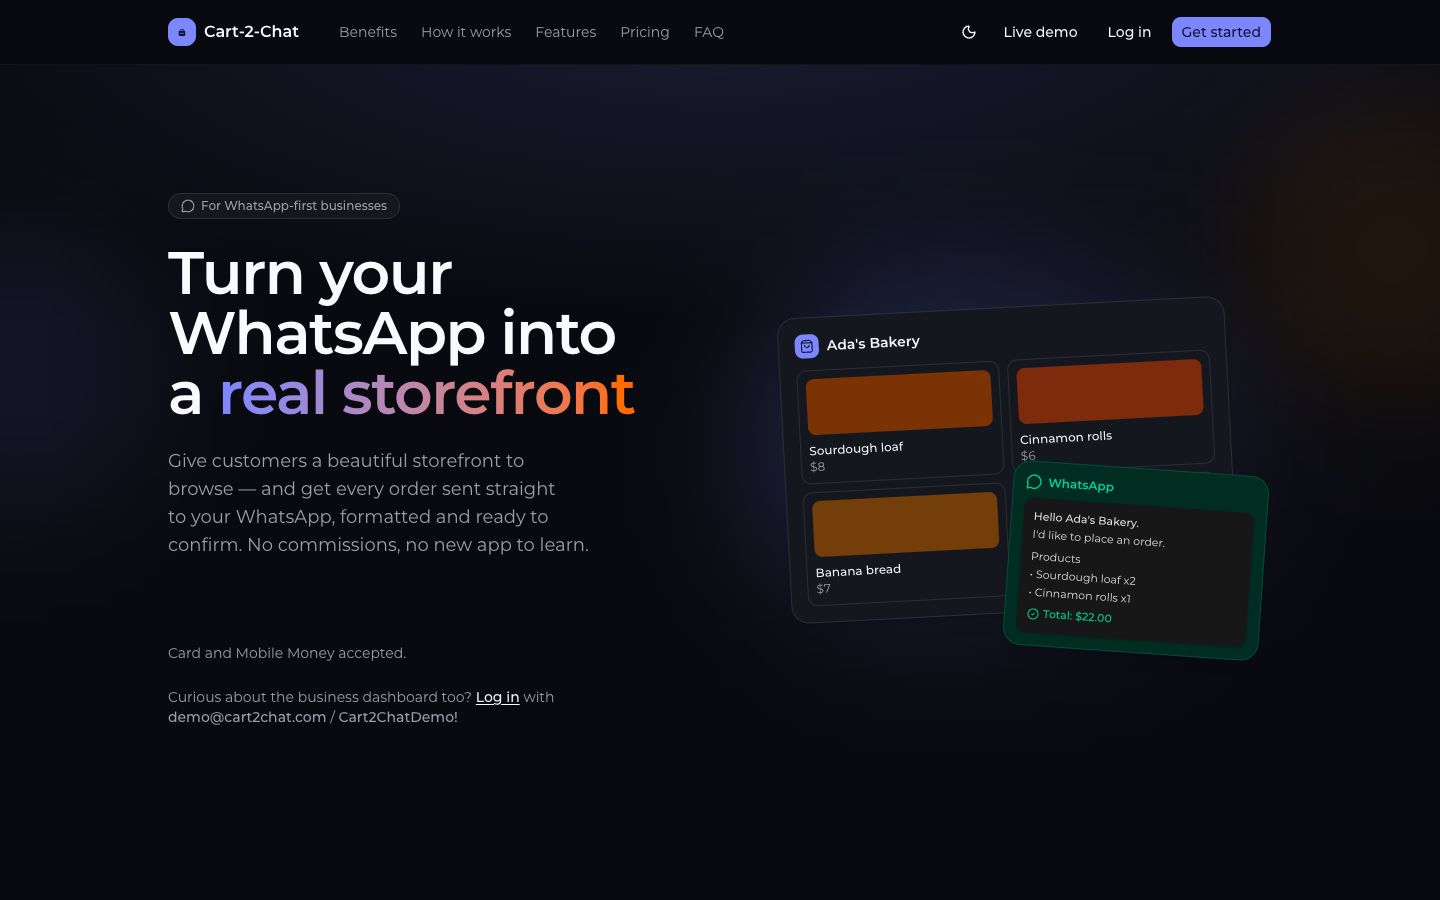Click the 'Card and Mobile Money accepted.' text
Screen dimensions: 1440x900
287,653
